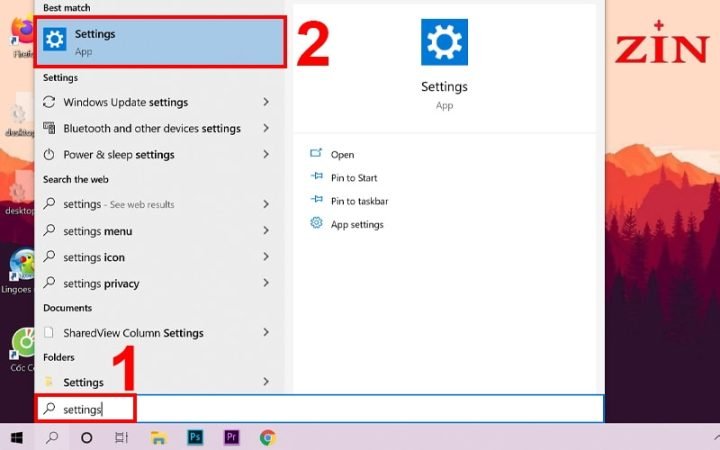This screenshot has height=450, width=720.
Task: Open Firefox desktop shortcut
Action: [22, 36]
